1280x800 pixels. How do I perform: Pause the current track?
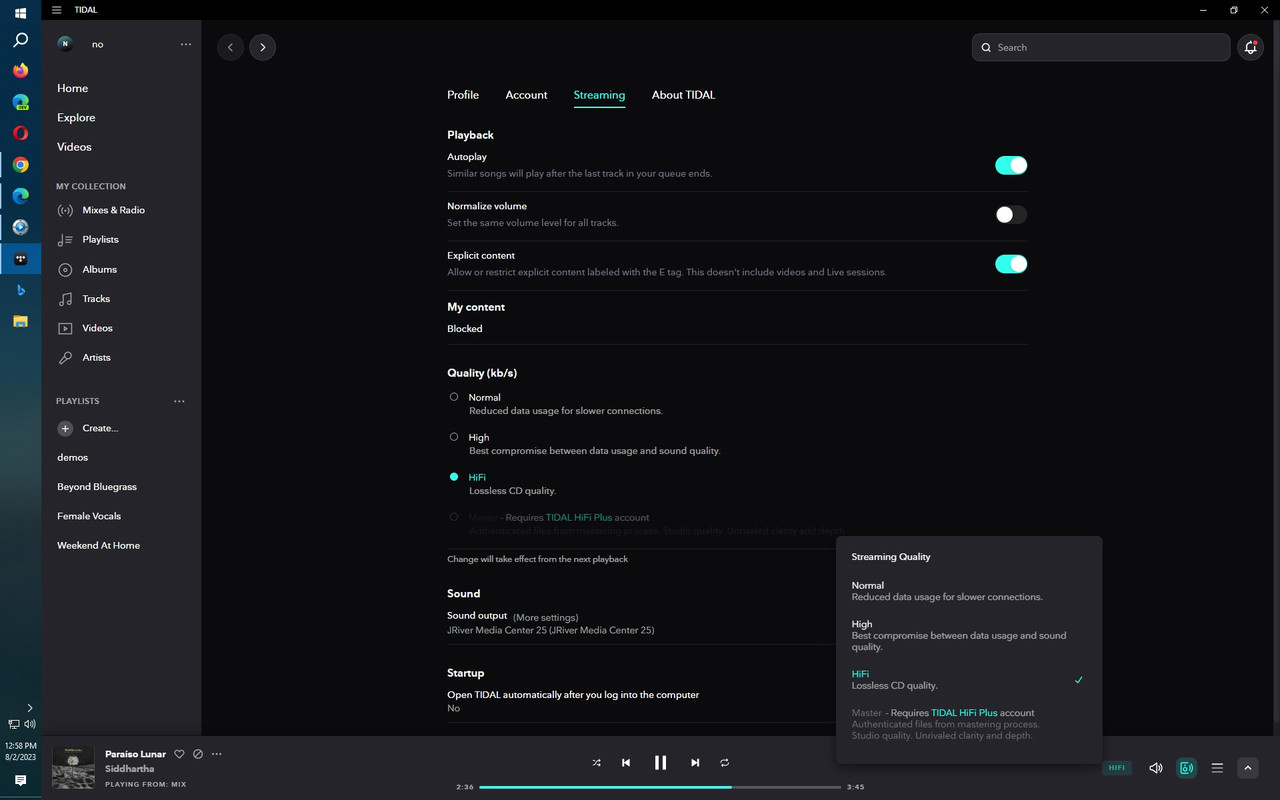660,762
